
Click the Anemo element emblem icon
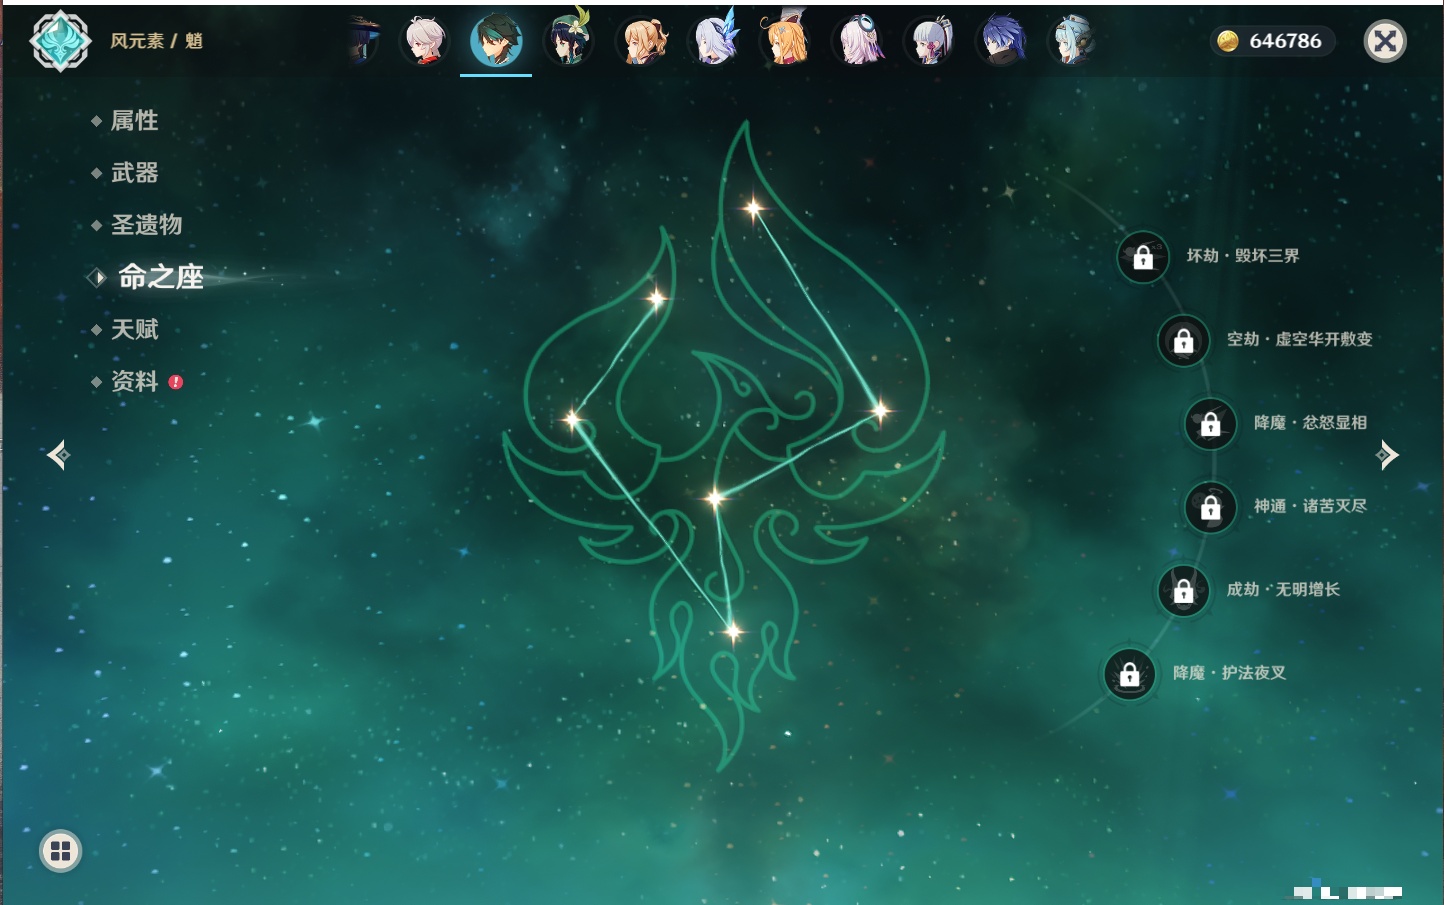click(60, 41)
